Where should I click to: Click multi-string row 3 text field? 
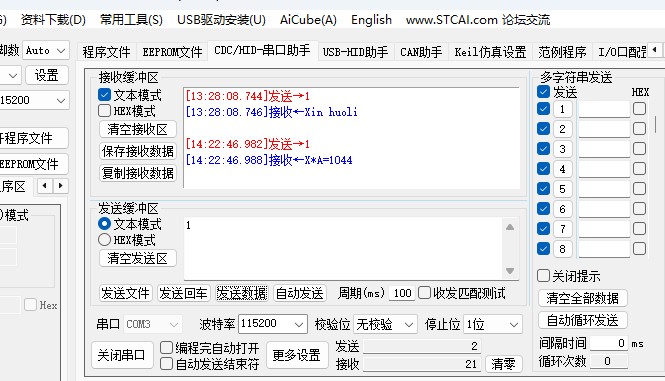(604, 148)
